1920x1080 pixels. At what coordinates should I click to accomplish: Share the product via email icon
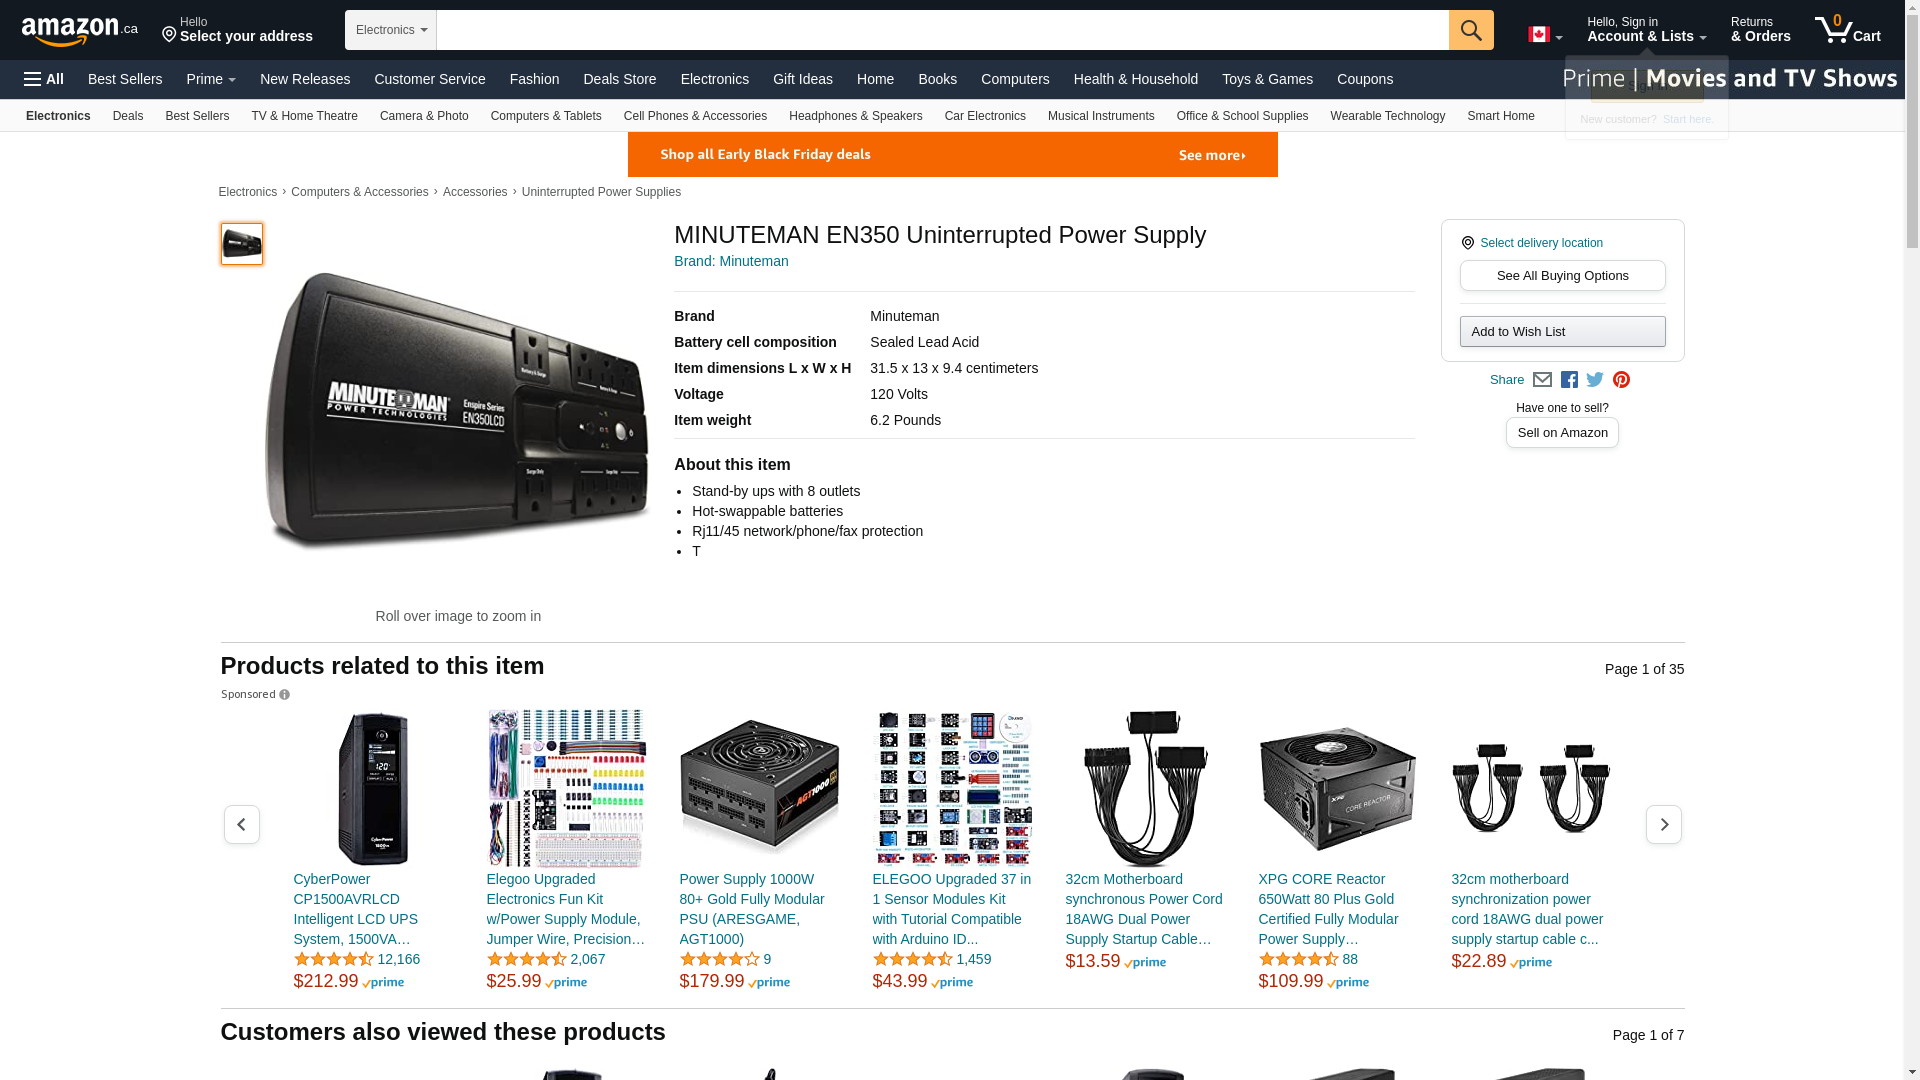[1542, 380]
